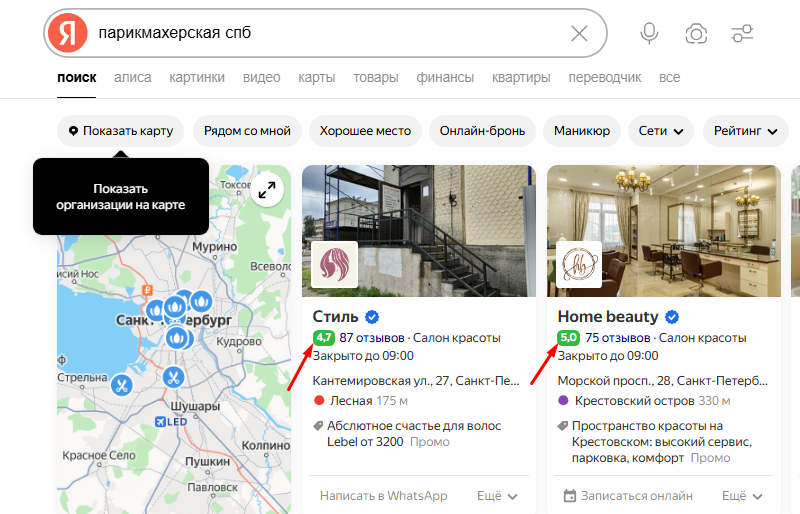Switch to the товары tab
Viewport: 800px width, 514px height.
point(376,78)
